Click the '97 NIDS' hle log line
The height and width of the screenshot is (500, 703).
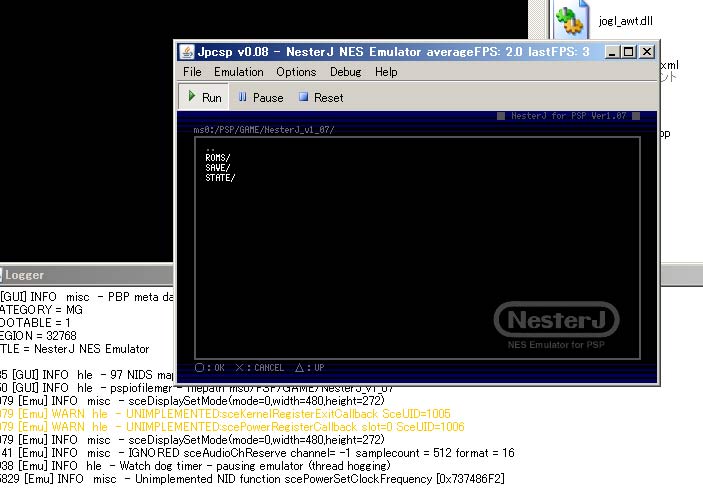pos(87,374)
